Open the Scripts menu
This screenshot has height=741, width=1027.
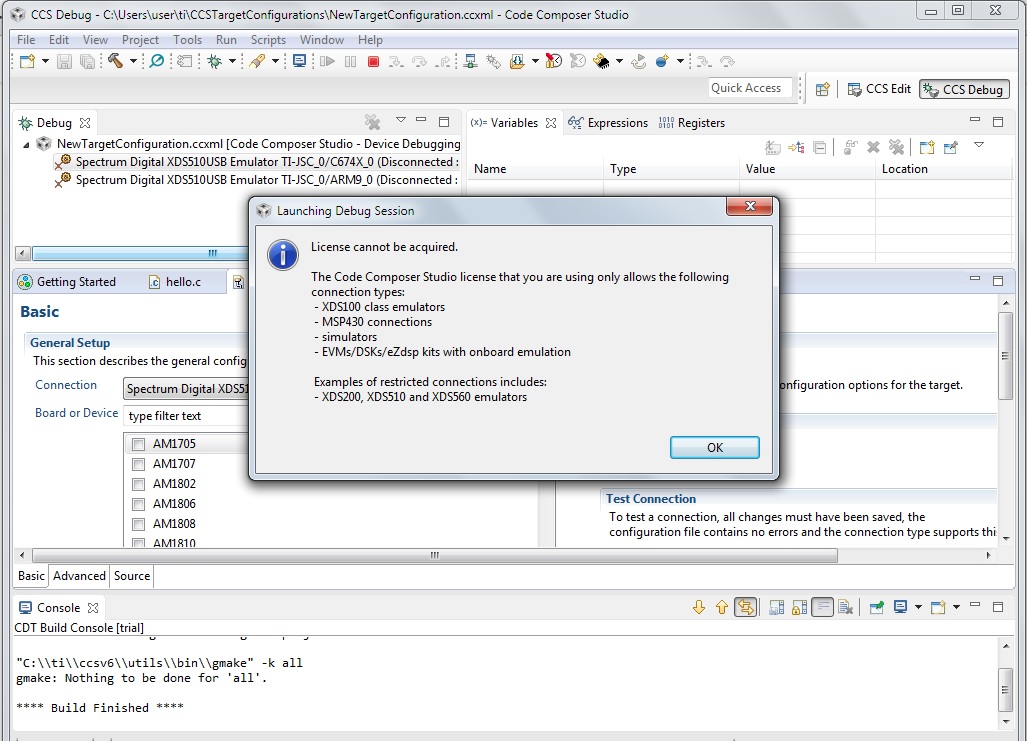[x=268, y=39]
